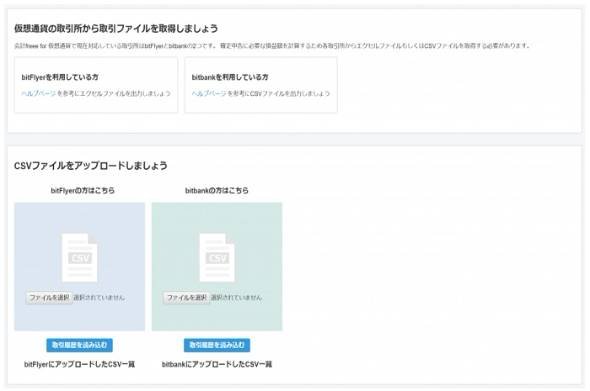The height and width of the screenshot is (391, 590).
Task: Click the bitbank ファイルを選択 button
Action: (x=187, y=298)
